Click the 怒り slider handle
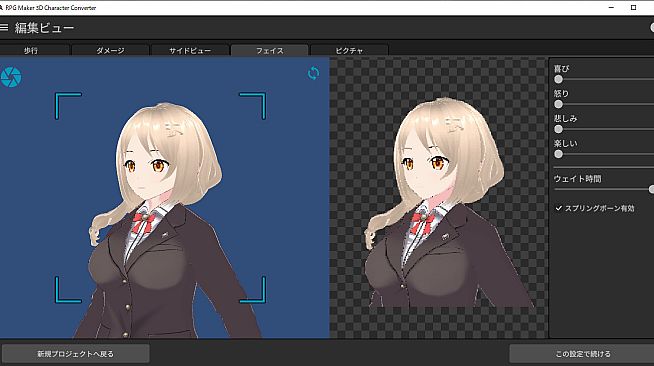Screen dimensions: 654x366 tap(558, 104)
